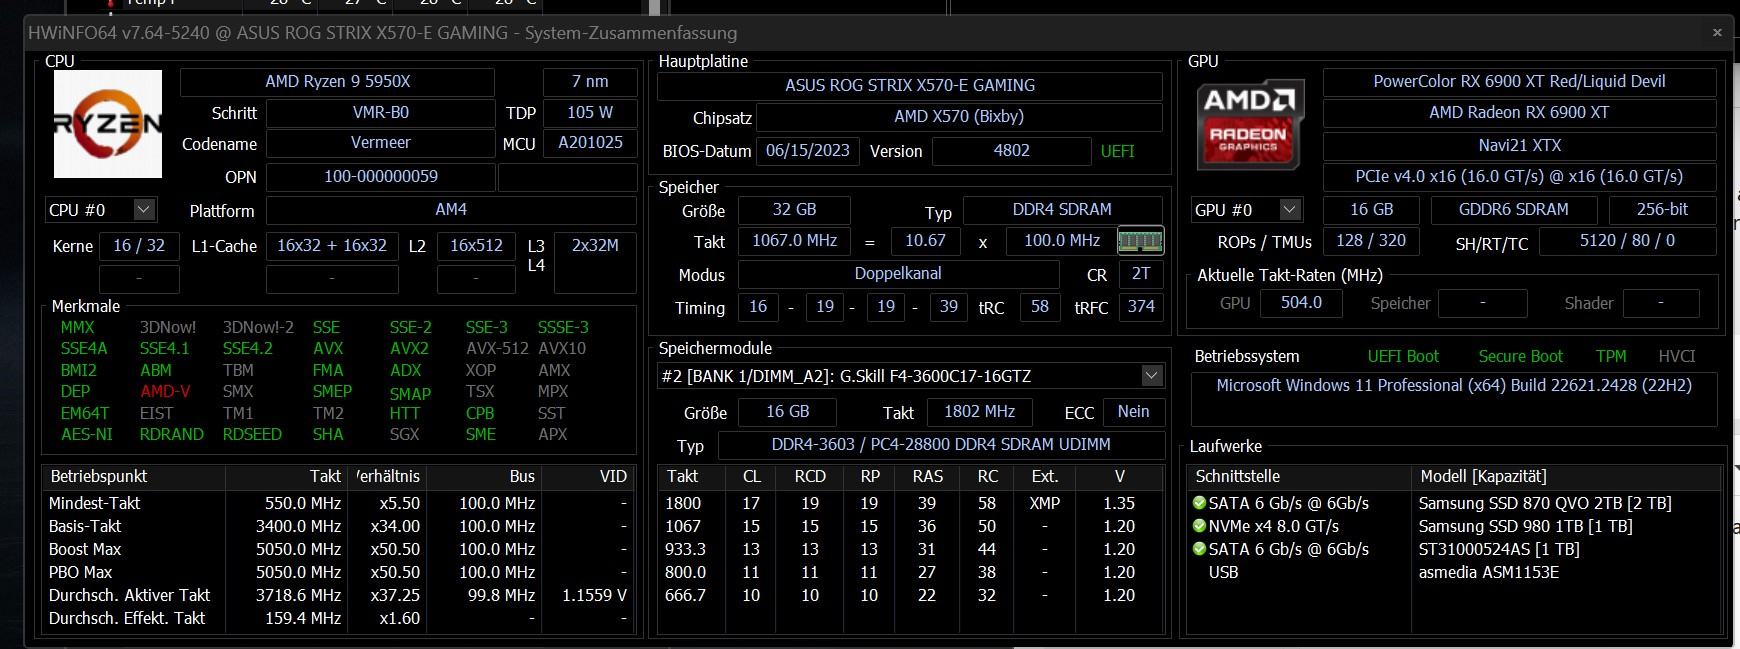The width and height of the screenshot is (1740, 649).
Task: Click the Vermeer codename field
Action: coord(381,143)
